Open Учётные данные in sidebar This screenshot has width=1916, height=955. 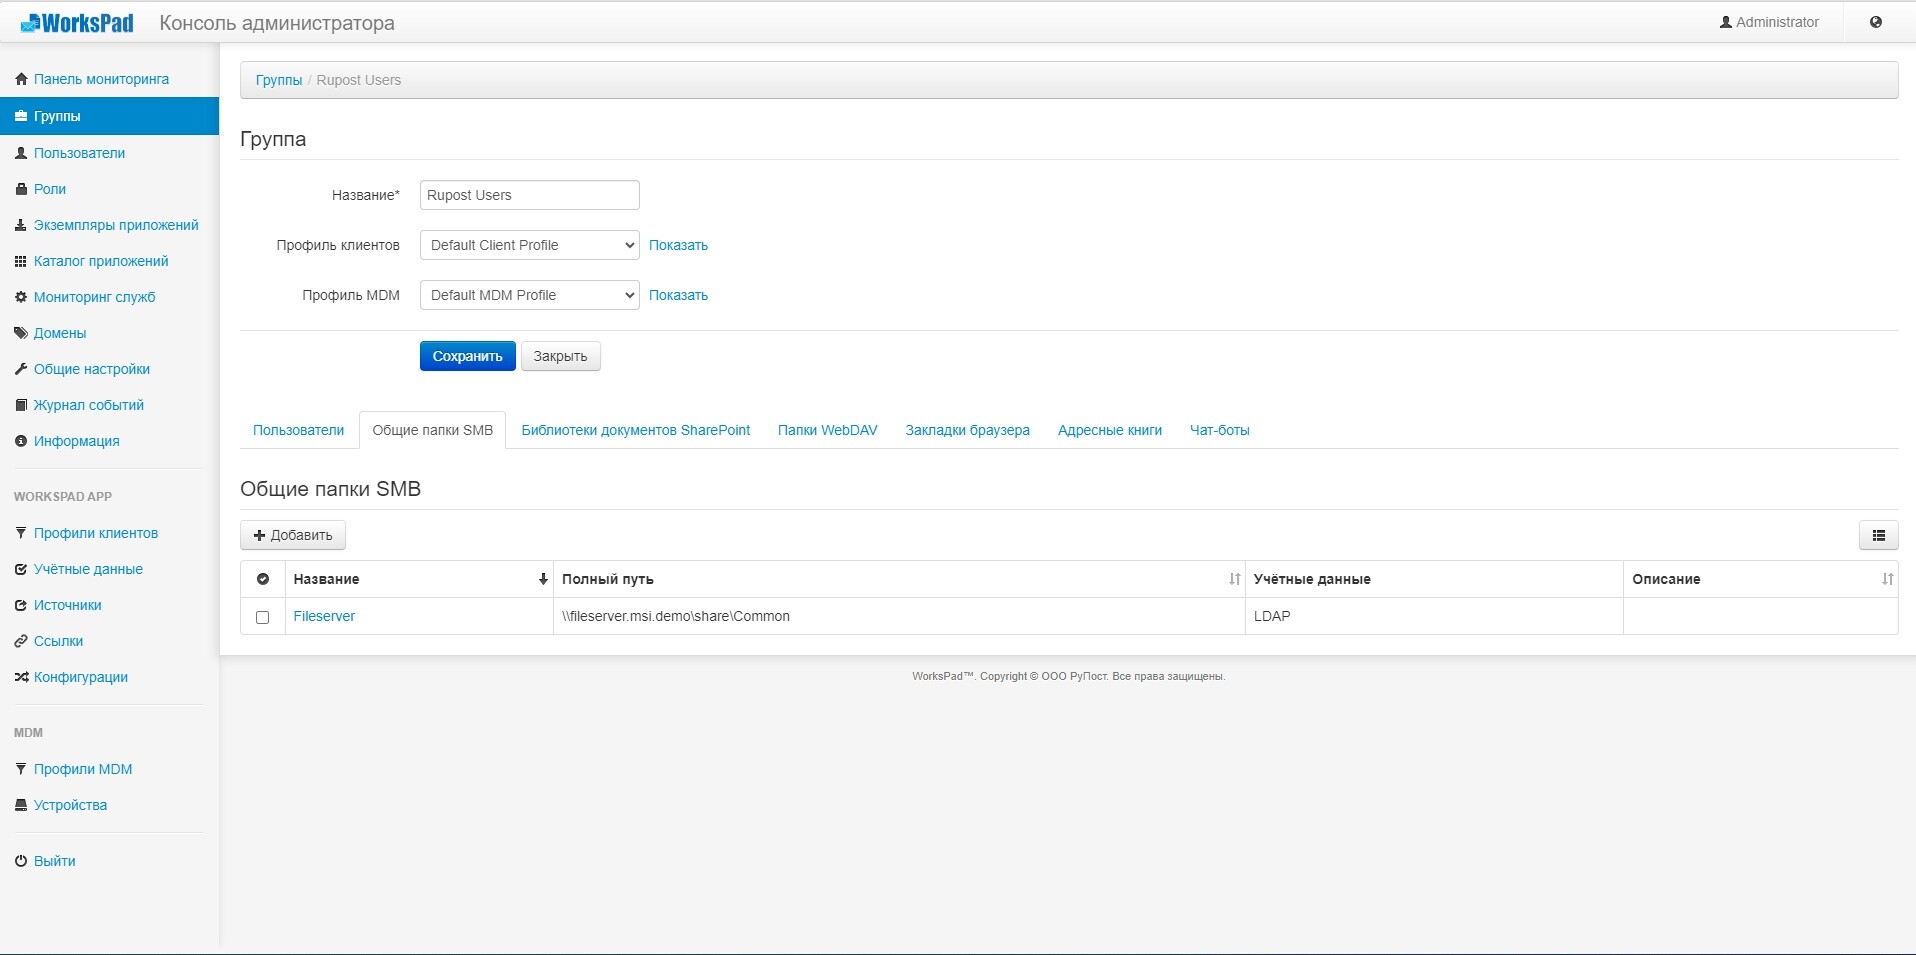88,569
